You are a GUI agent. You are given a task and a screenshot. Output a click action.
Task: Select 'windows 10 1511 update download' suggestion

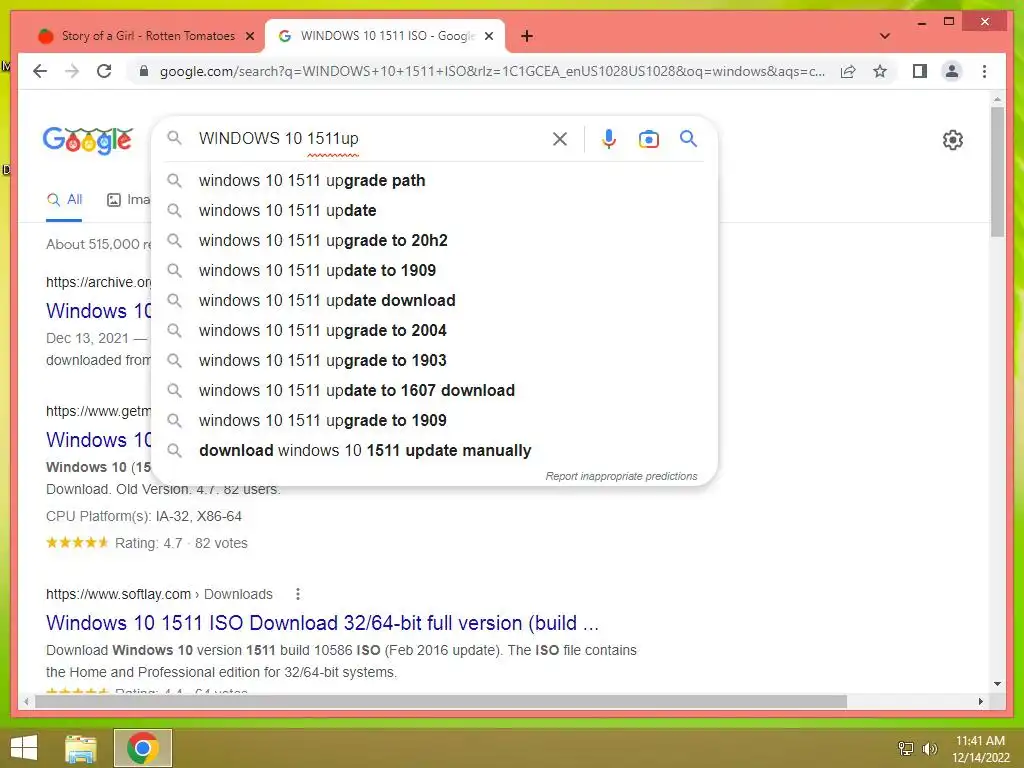(x=434, y=300)
